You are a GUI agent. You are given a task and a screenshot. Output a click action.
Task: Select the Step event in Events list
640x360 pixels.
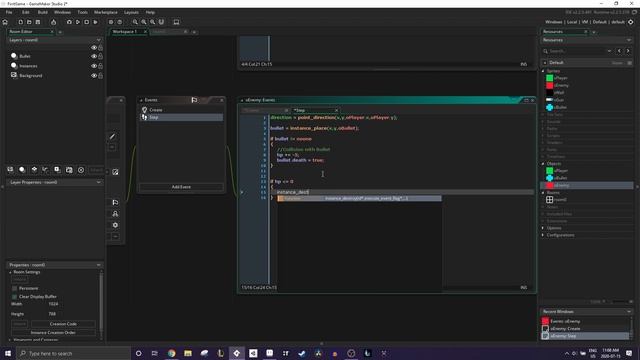(182, 117)
